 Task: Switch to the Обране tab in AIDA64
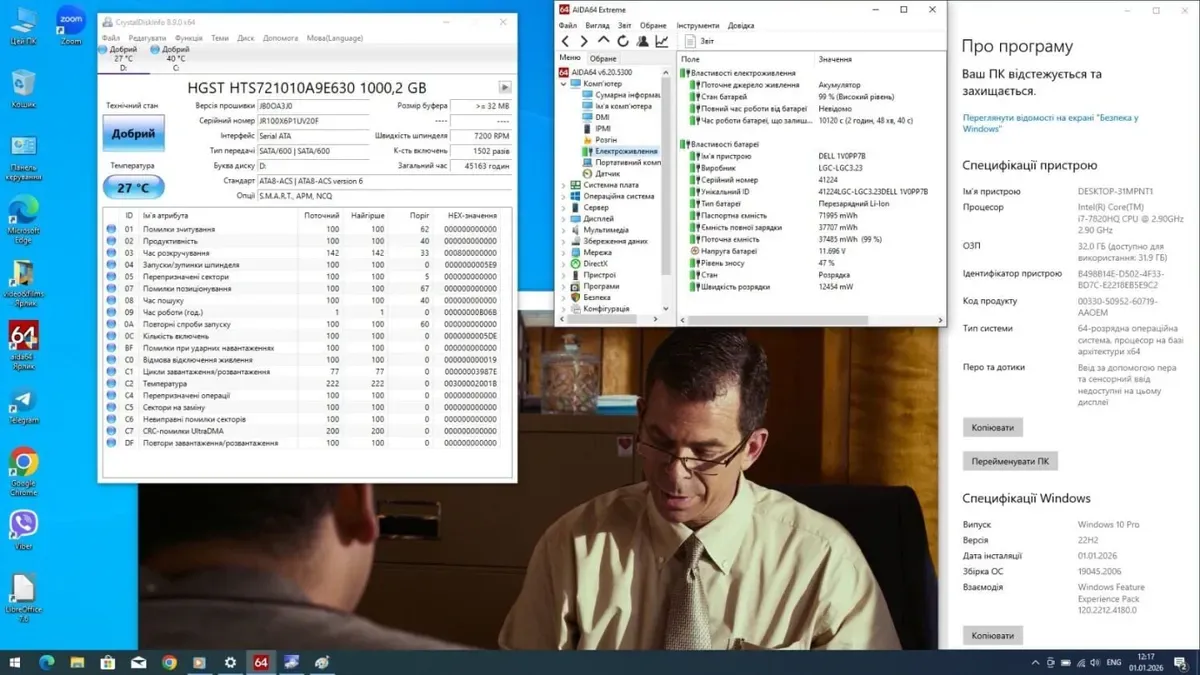click(x=603, y=59)
